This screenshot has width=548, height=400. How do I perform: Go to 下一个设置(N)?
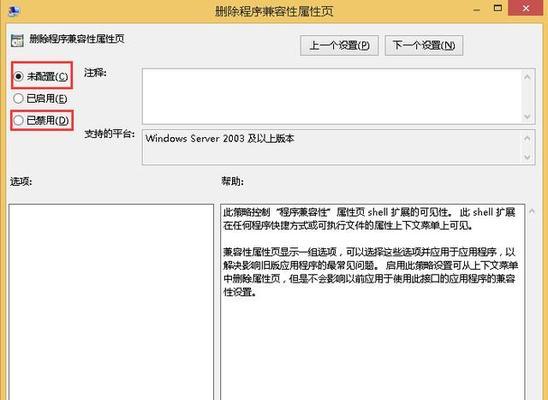424,45
